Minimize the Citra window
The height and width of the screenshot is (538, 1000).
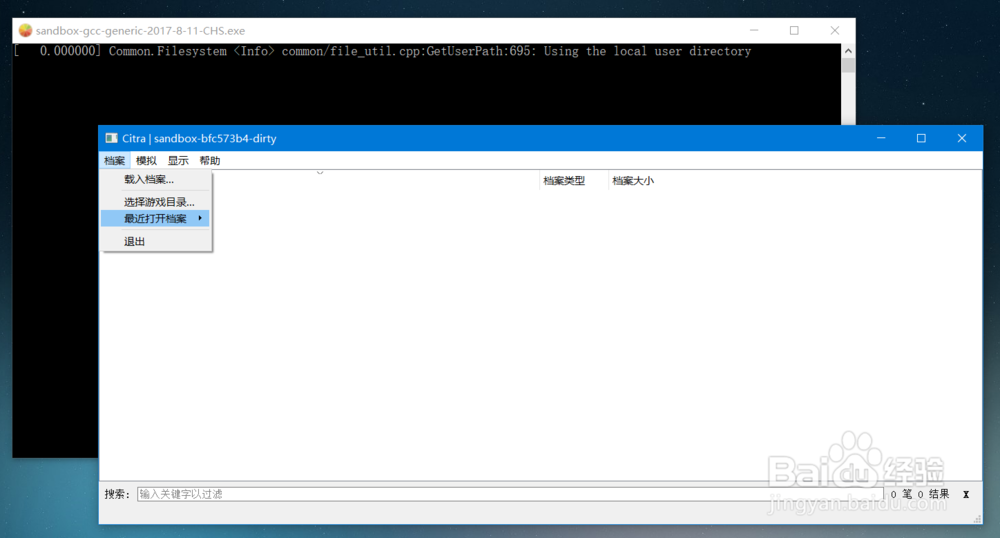881,138
